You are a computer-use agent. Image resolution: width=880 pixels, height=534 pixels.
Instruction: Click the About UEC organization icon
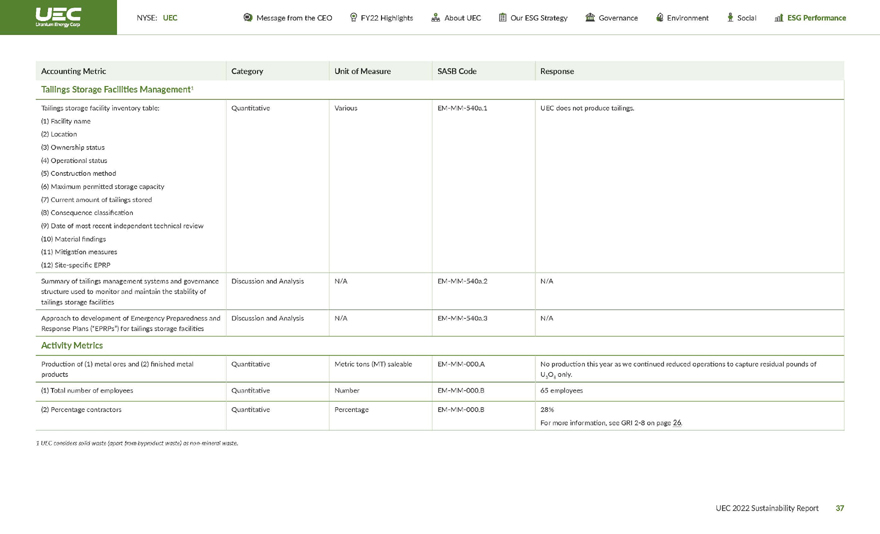point(435,18)
